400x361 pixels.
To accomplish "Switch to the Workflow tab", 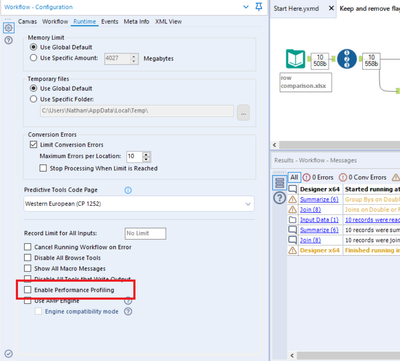I will pos(55,21).
